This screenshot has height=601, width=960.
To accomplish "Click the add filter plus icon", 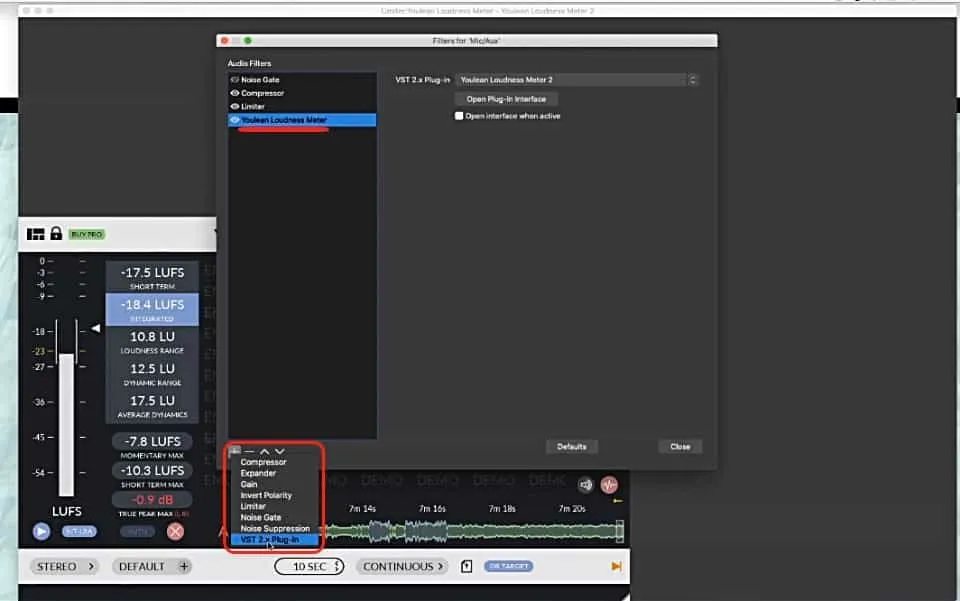I will [x=235, y=452].
